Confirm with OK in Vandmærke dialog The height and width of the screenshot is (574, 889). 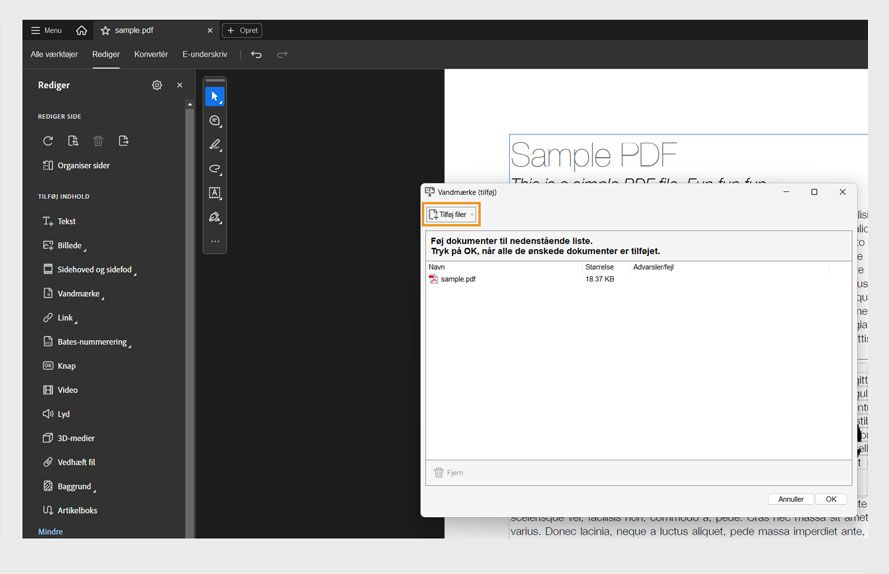pos(831,499)
